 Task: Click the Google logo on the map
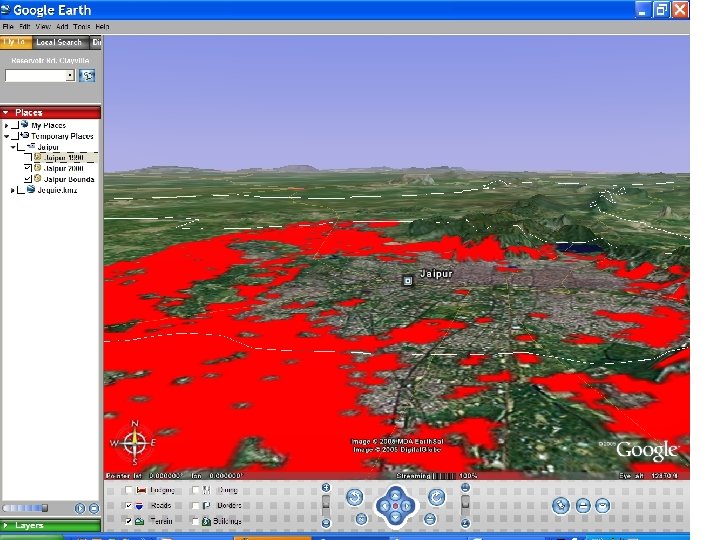tap(647, 450)
